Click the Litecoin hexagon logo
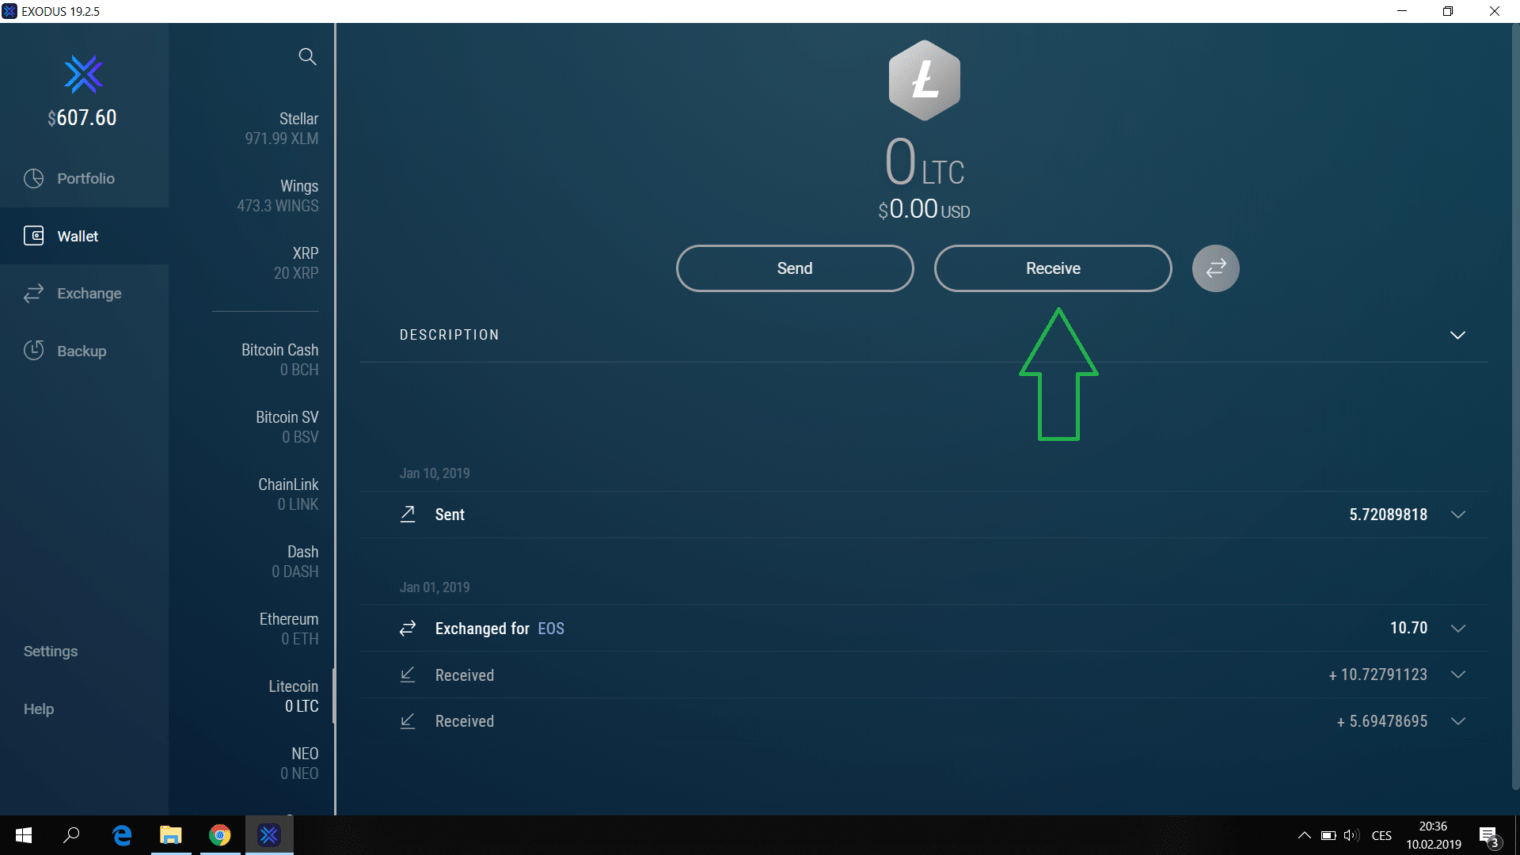 click(x=925, y=80)
